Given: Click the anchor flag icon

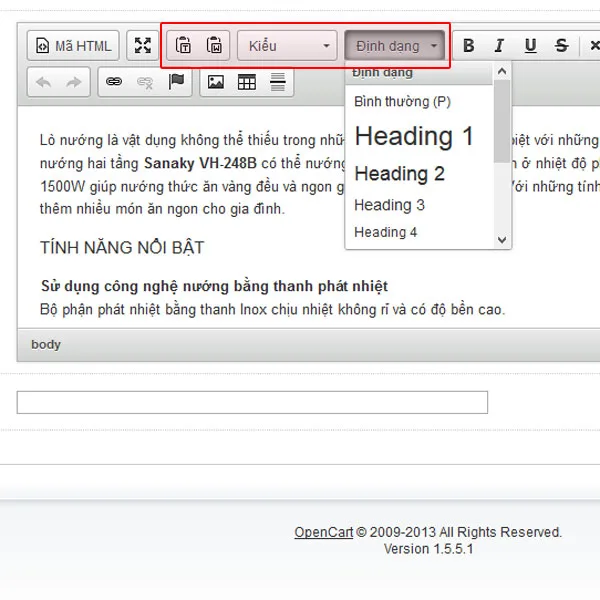Looking at the screenshot, I should point(176,82).
